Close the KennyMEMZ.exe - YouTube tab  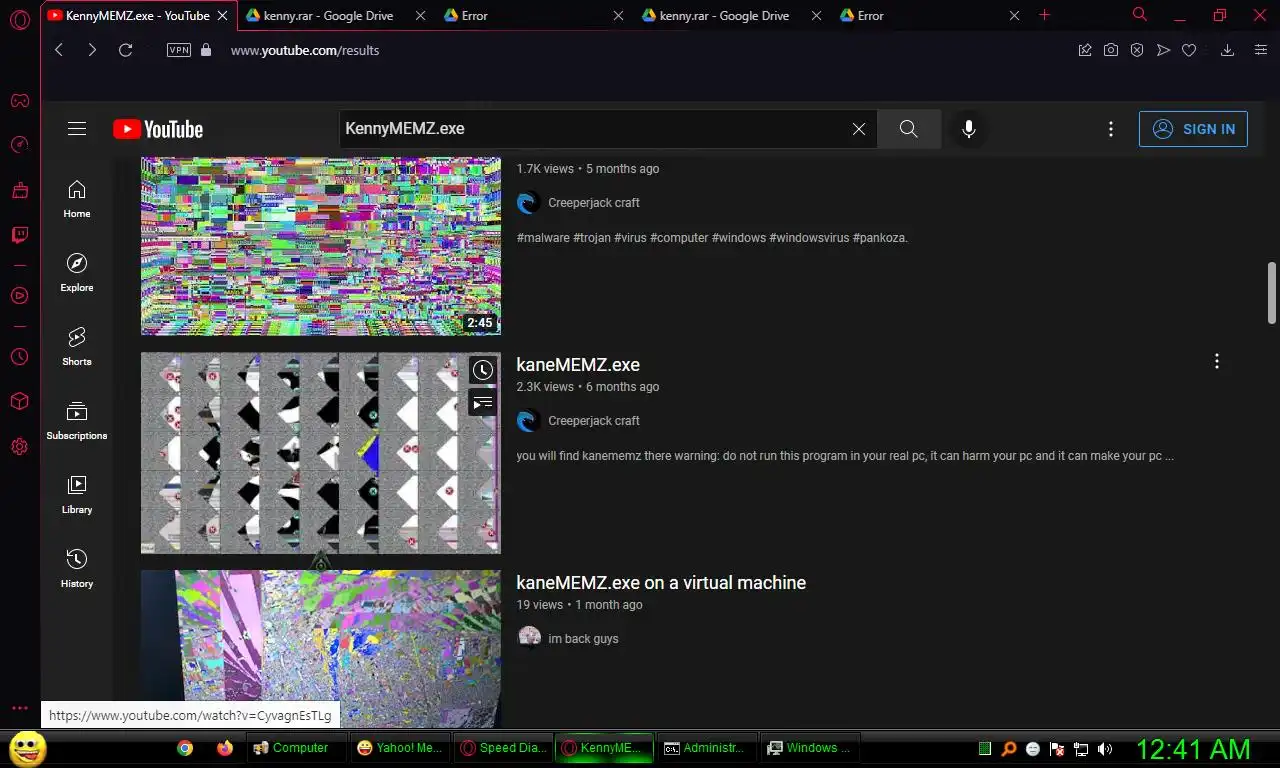tap(222, 16)
